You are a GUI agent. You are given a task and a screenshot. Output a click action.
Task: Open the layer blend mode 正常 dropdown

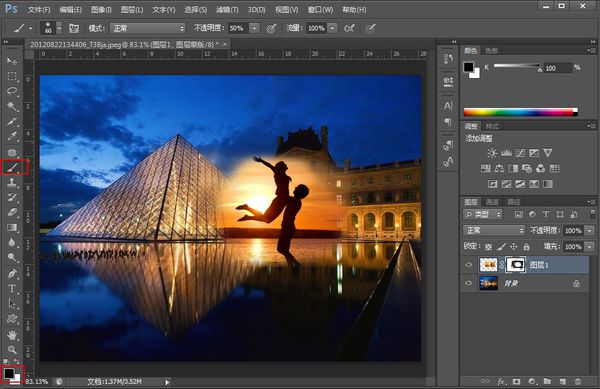click(494, 230)
